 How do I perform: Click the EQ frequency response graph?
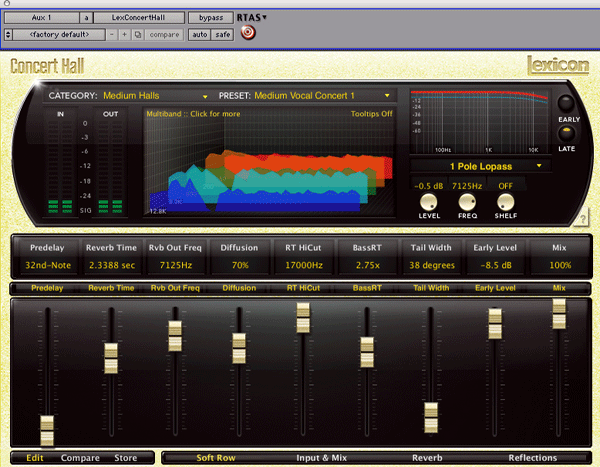(x=480, y=122)
